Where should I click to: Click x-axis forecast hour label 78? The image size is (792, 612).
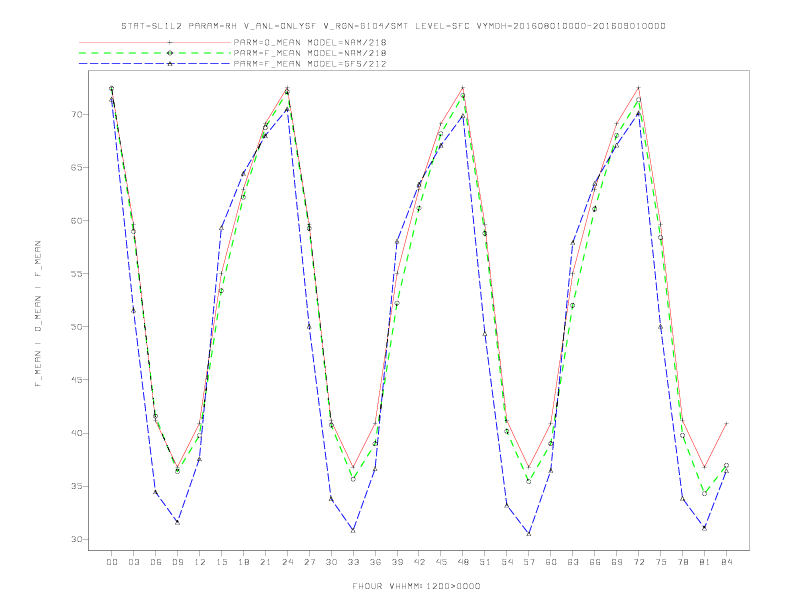pos(682,562)
